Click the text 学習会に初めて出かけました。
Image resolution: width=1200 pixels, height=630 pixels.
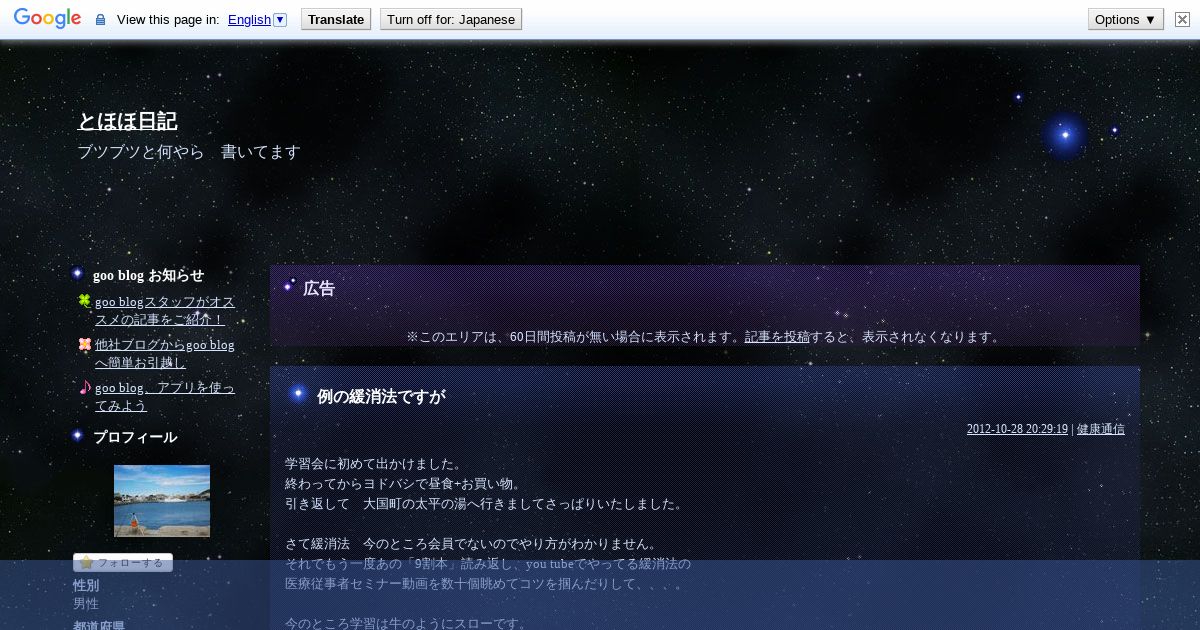tap(374, 464)
